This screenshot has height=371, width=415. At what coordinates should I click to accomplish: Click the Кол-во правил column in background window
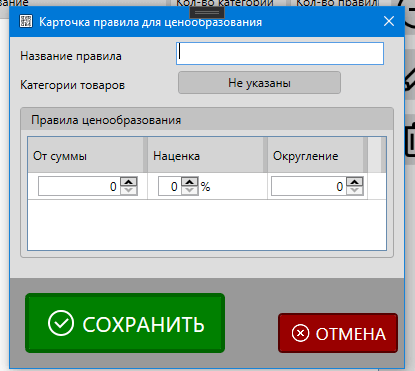(x=337, y=3)
